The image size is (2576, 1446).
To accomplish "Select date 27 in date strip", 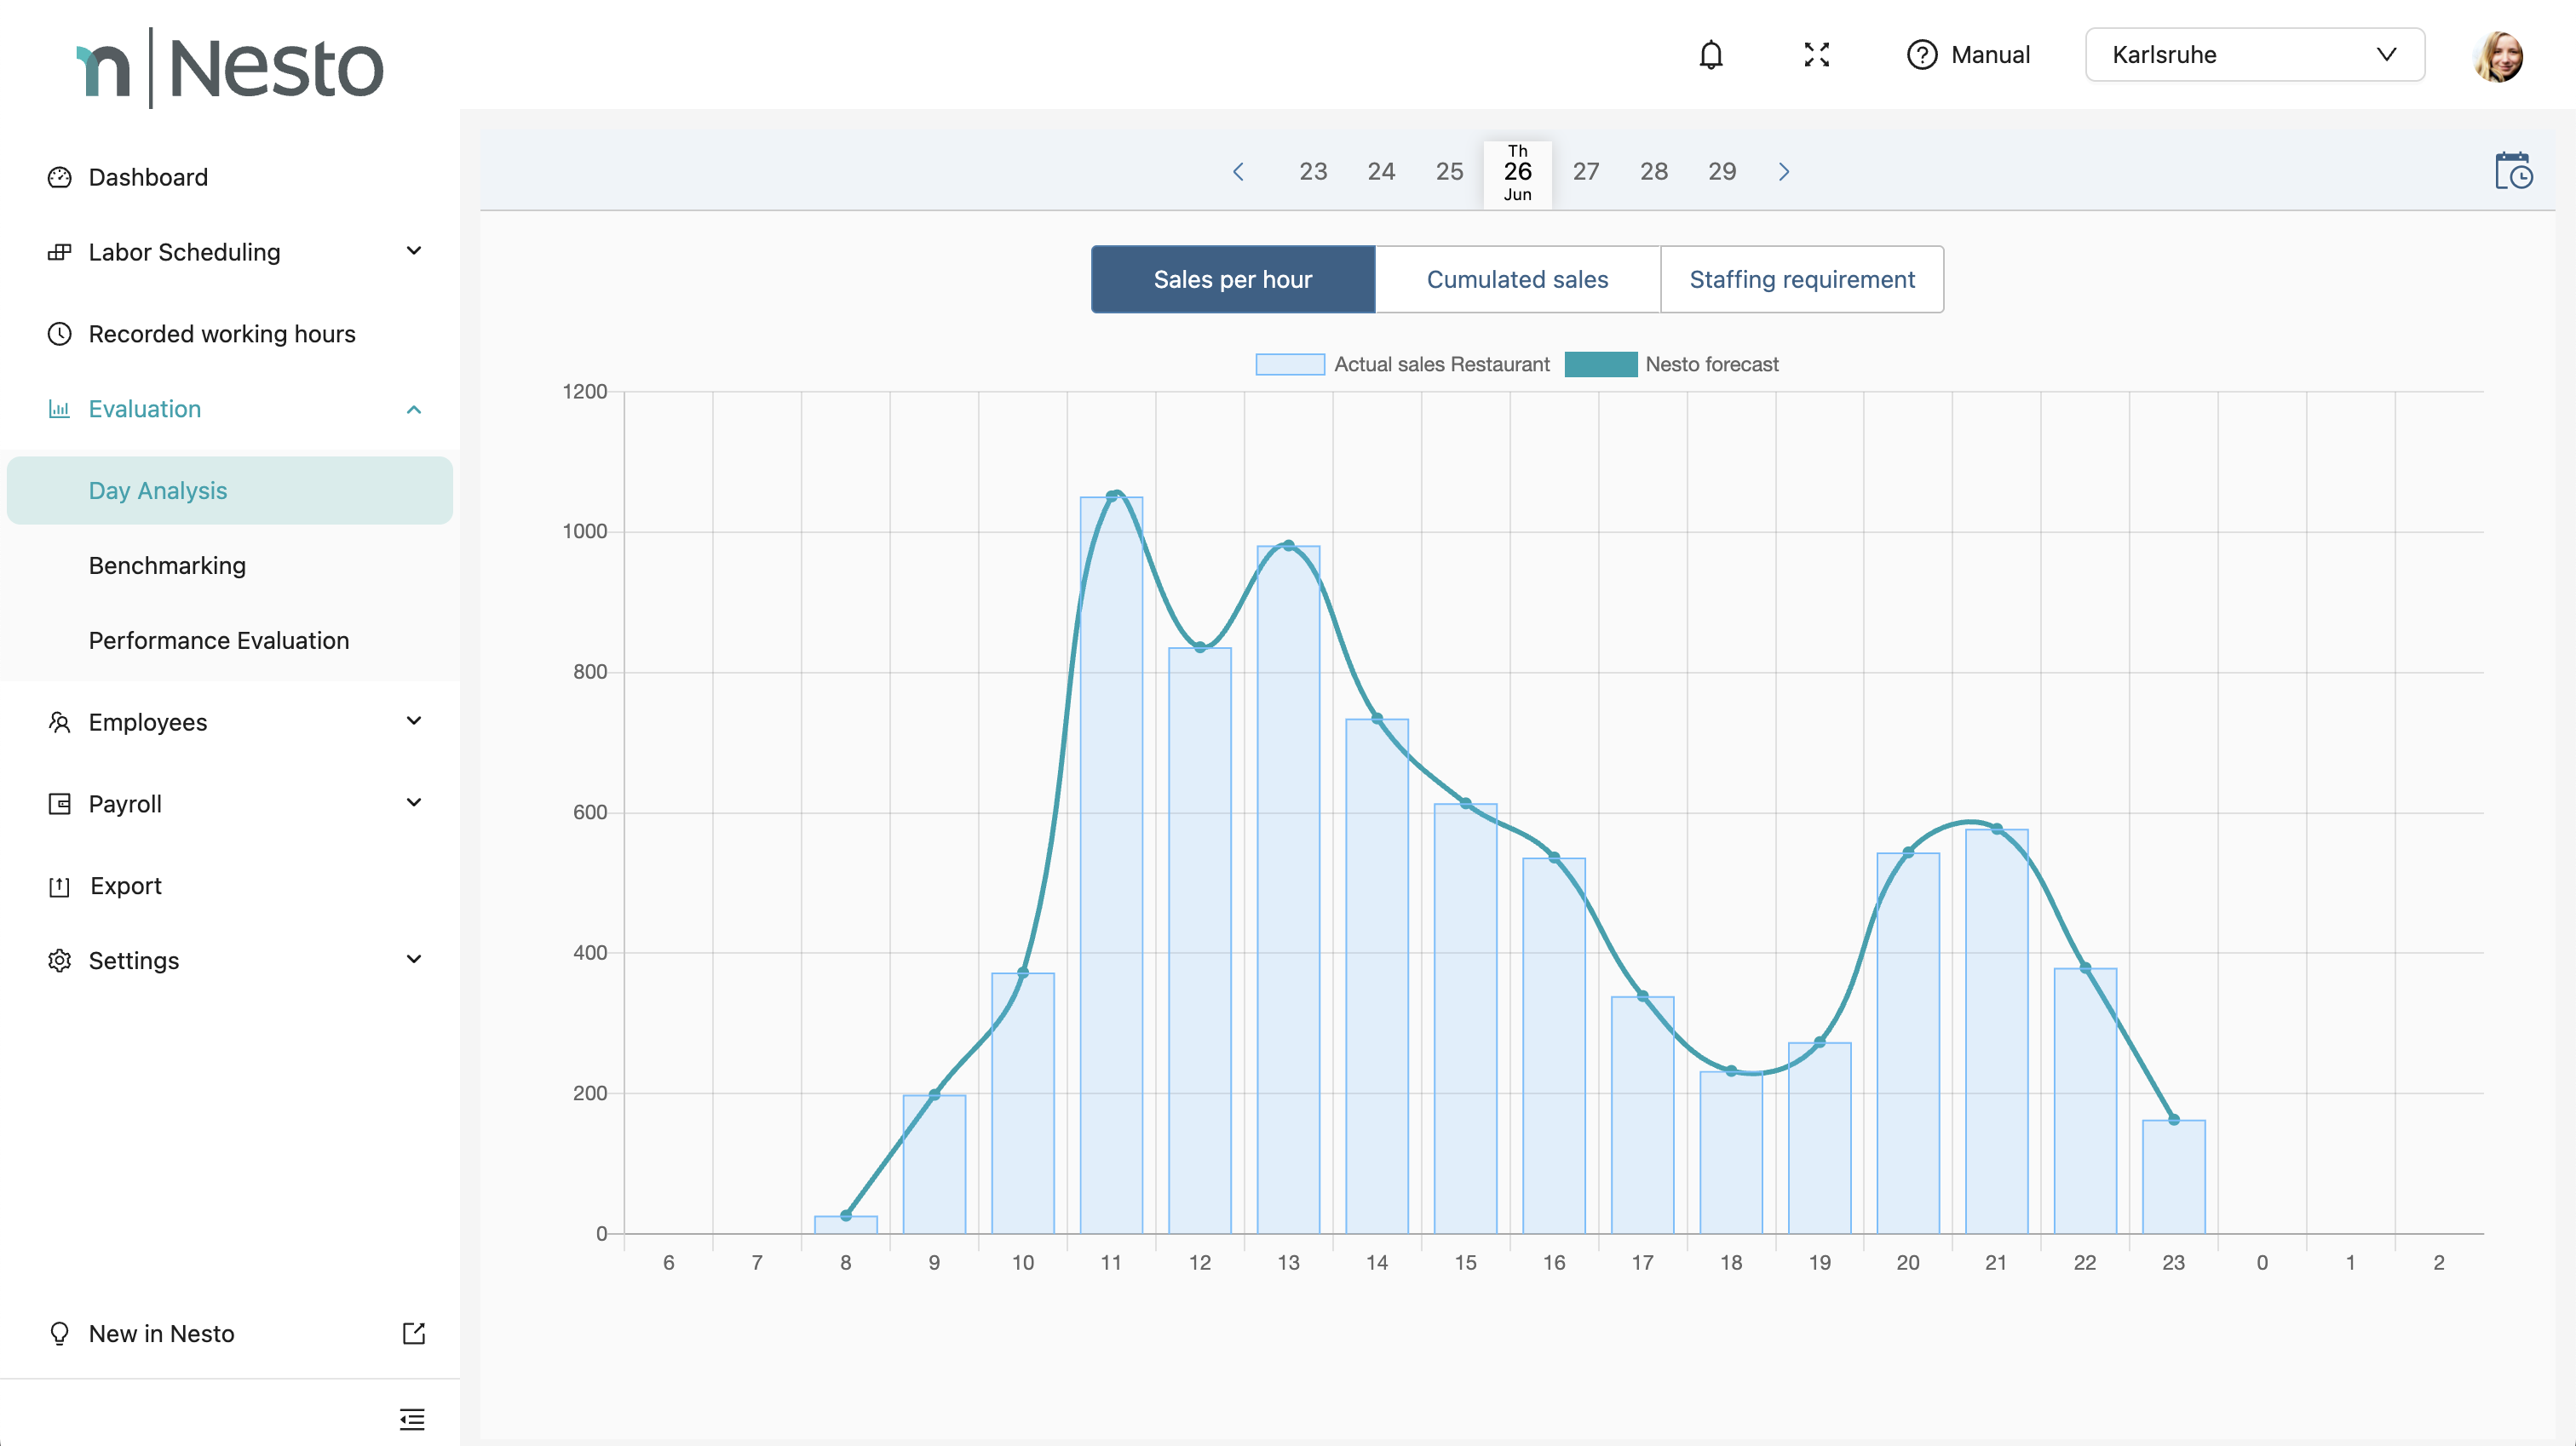I will 1585,172.
